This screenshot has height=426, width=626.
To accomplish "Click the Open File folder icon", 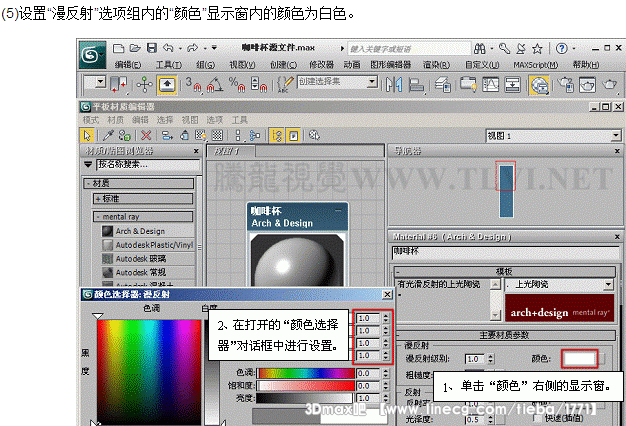I will click(x=135, y=48).
